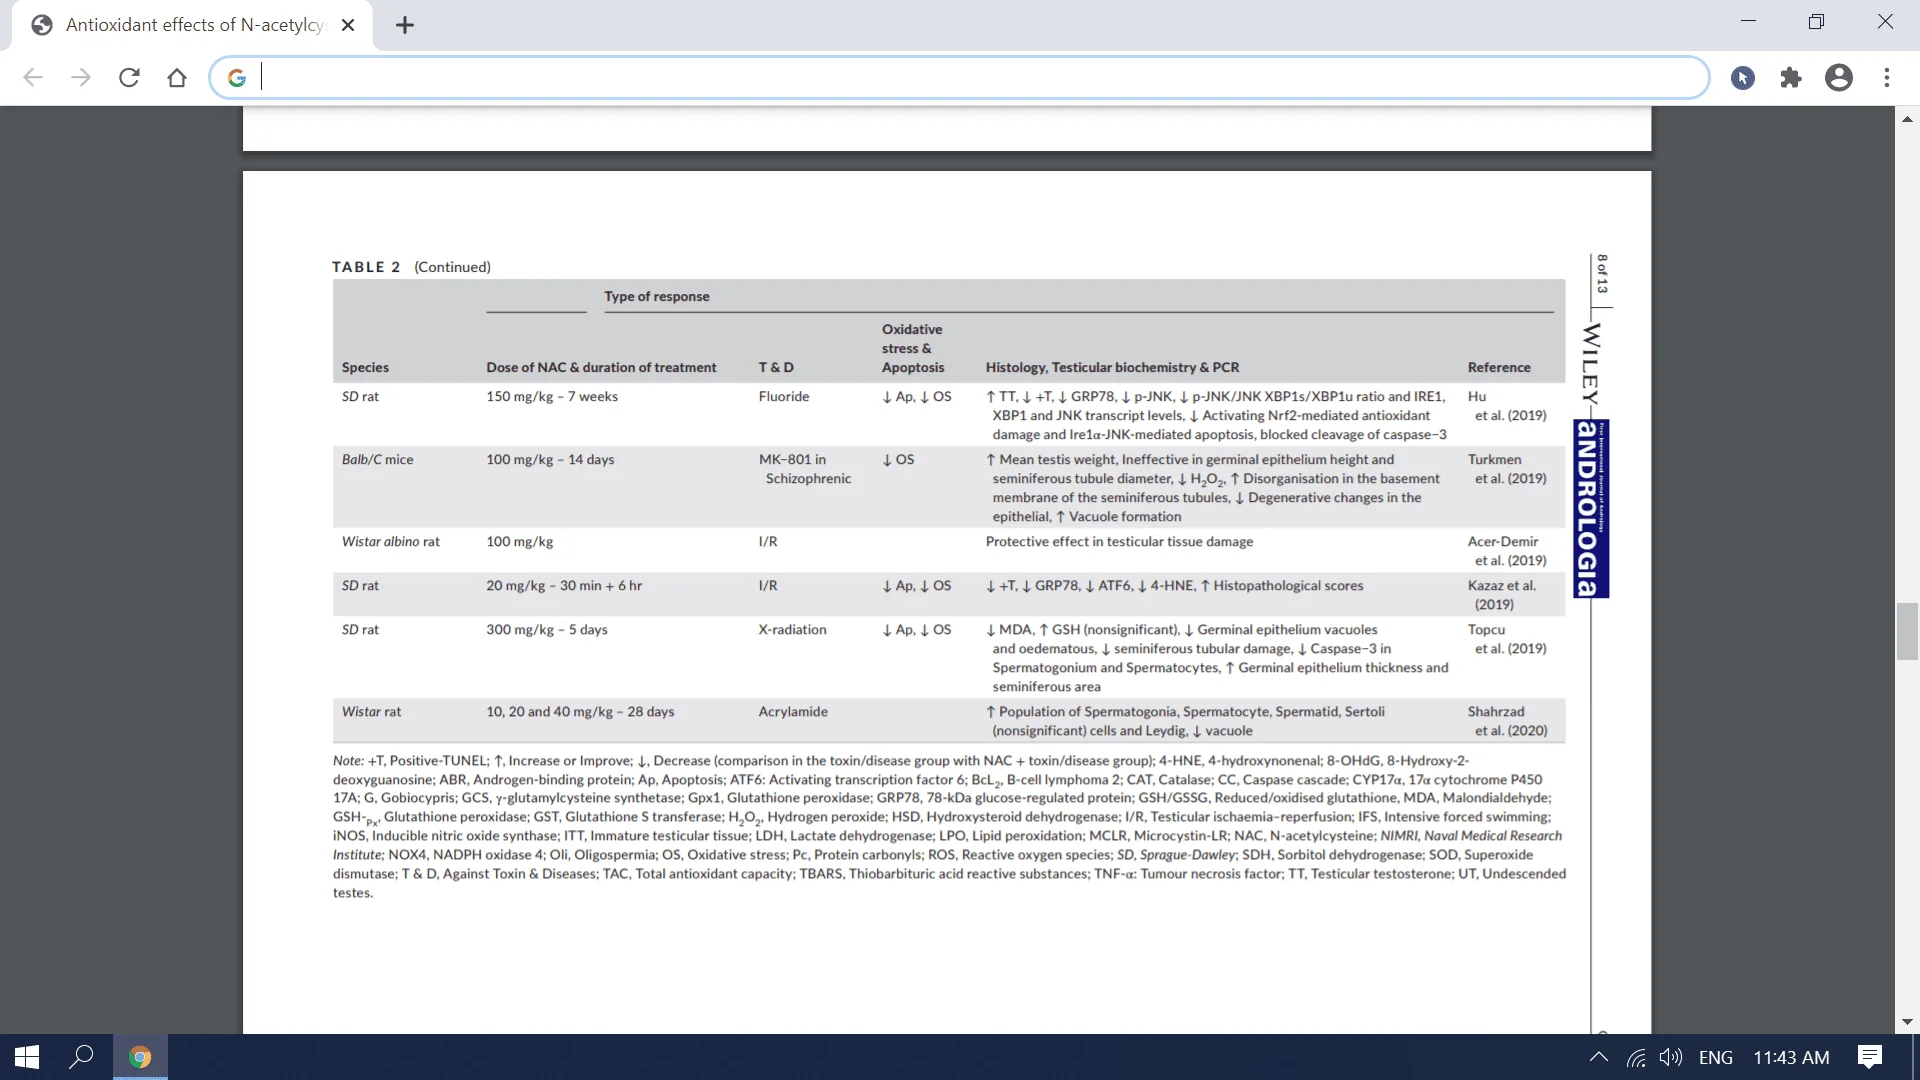Click the 'X-radiation' cell

click(792, 629)
